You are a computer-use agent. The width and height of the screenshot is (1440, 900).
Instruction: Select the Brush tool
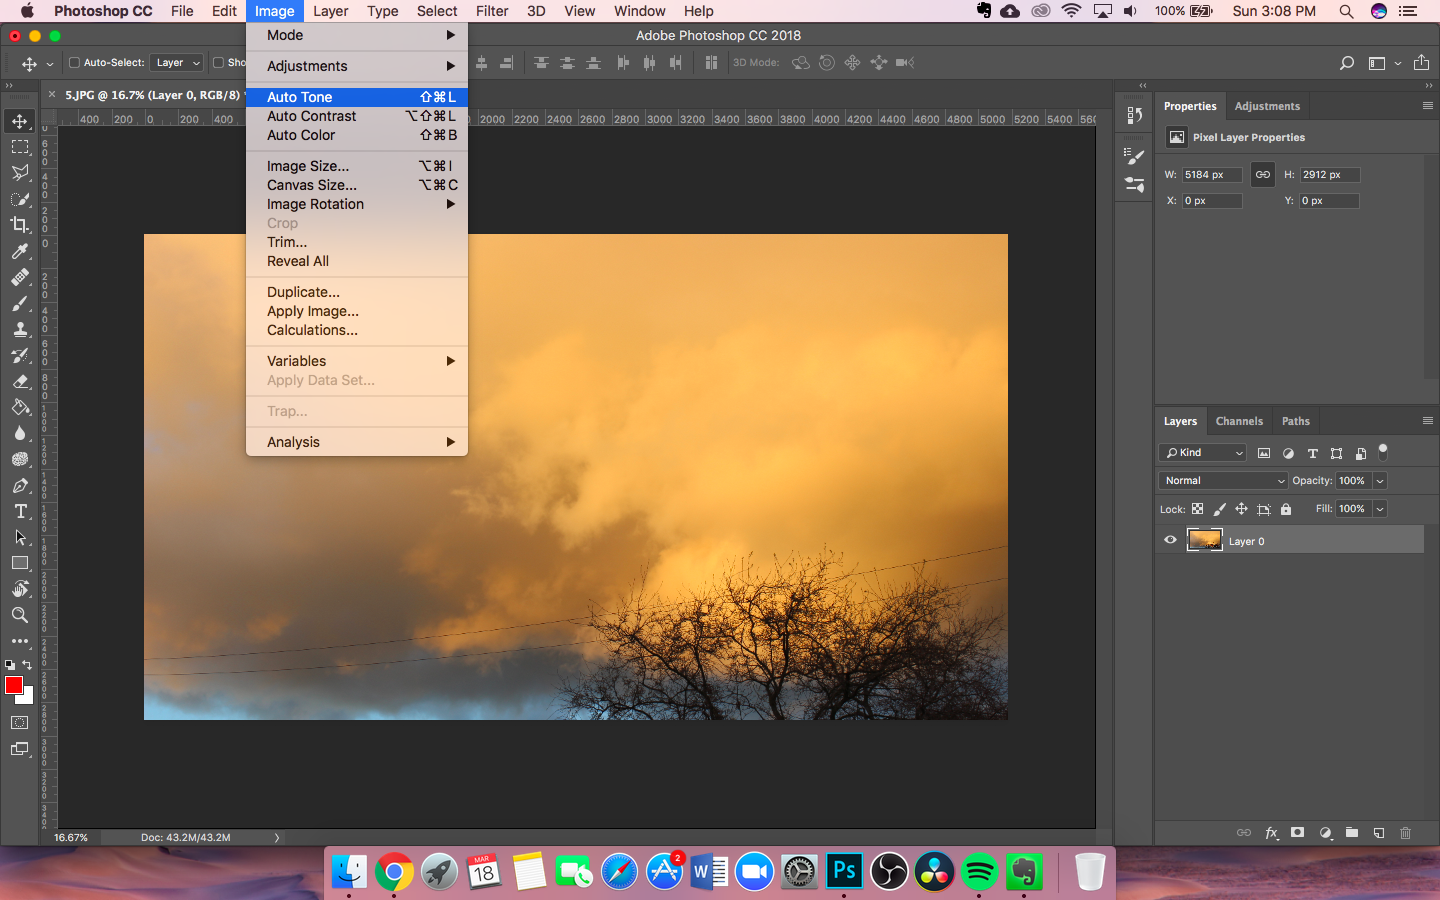[20, 303]
